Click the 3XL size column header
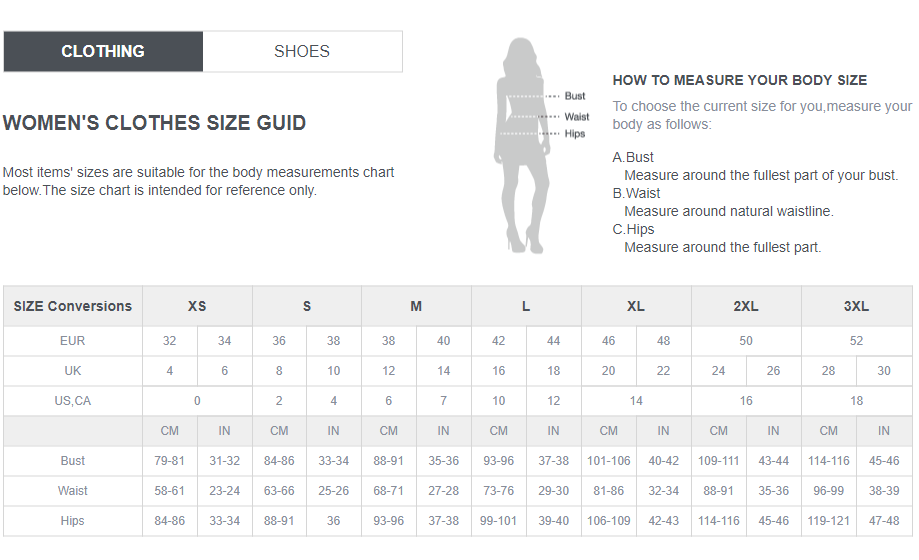This screenshot has width=919, height=560. coord(856,306)
